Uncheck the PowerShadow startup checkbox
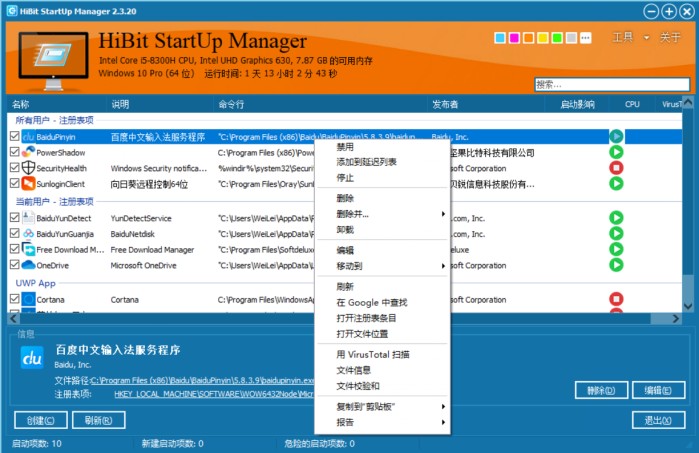Screen dimensions: 699x453 click(14, 153)
